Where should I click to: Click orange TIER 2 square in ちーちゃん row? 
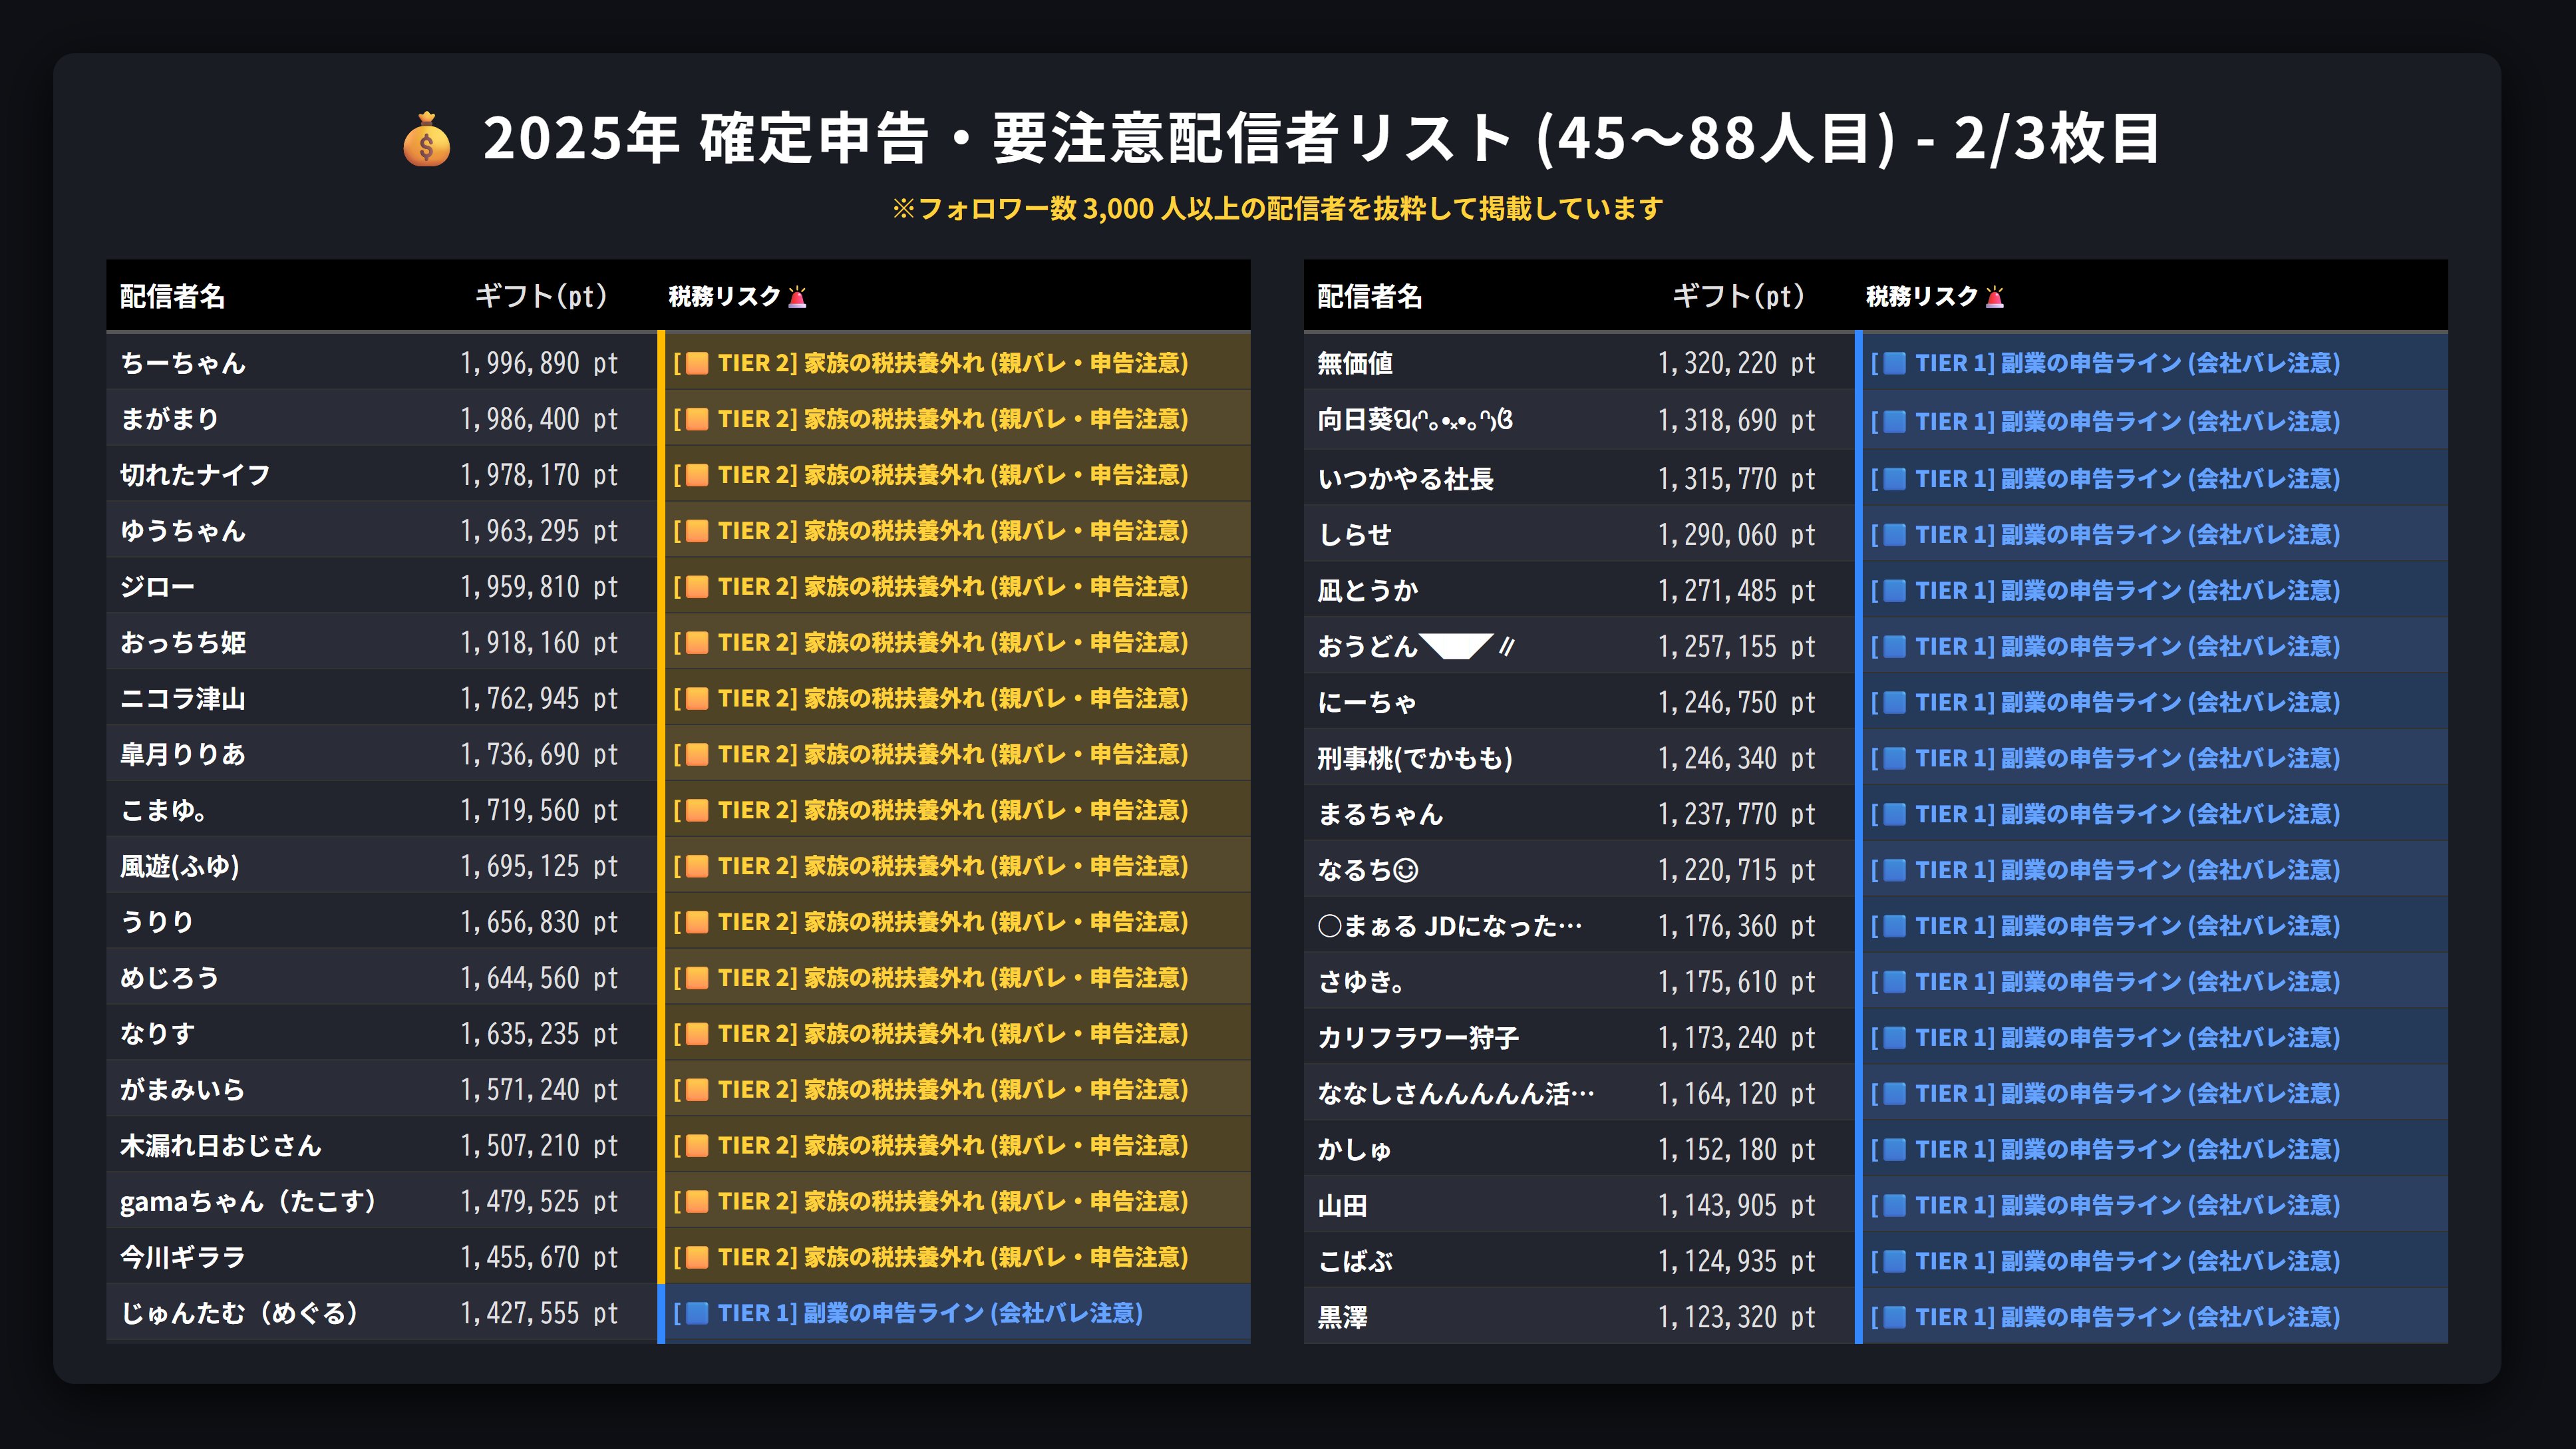(698, 363)
